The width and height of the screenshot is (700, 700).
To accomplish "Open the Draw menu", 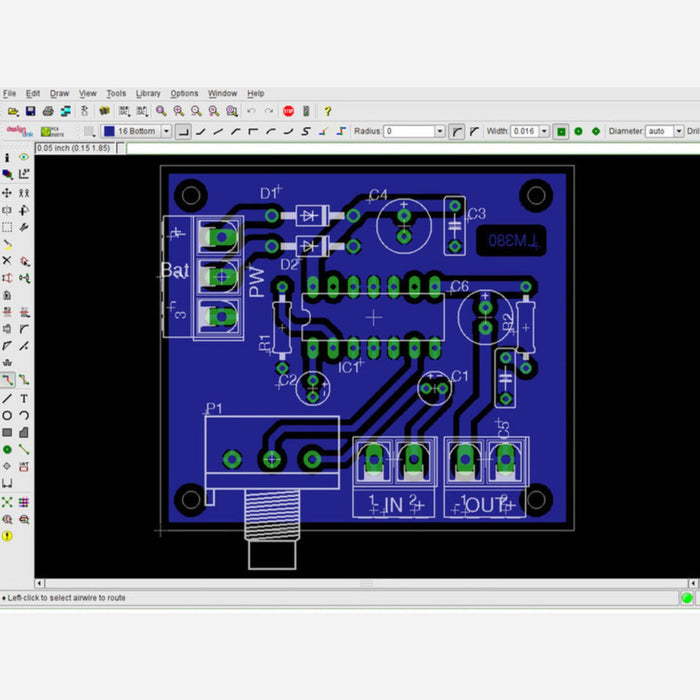I will (x=60, y=93).
